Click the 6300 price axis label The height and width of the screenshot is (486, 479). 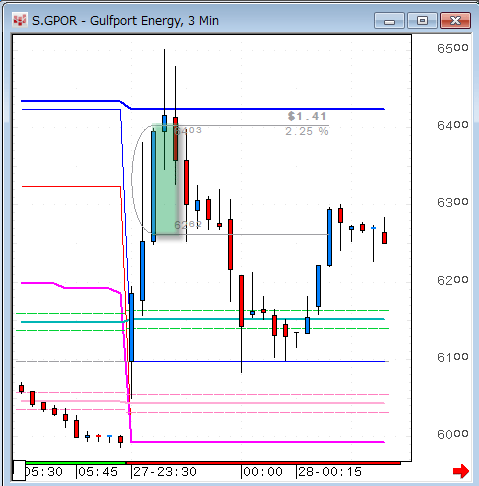pyautogui.click(x=453, y=202)
